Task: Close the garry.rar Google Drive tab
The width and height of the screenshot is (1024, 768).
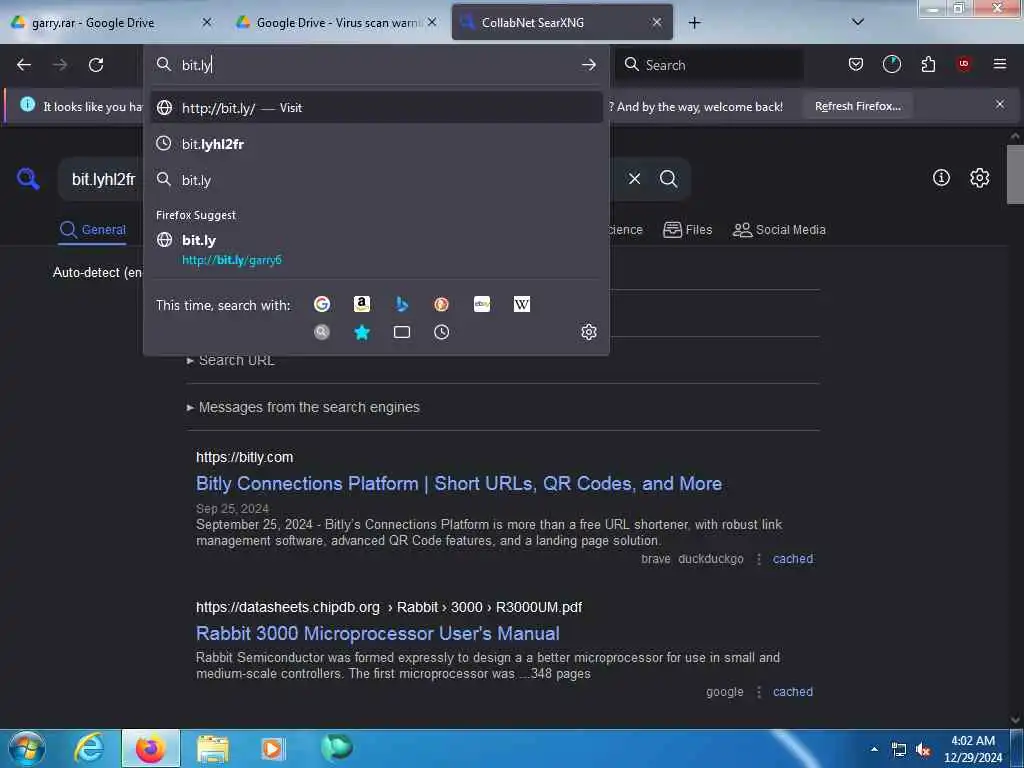Action: pyautogui.click(x=206, y=22)
